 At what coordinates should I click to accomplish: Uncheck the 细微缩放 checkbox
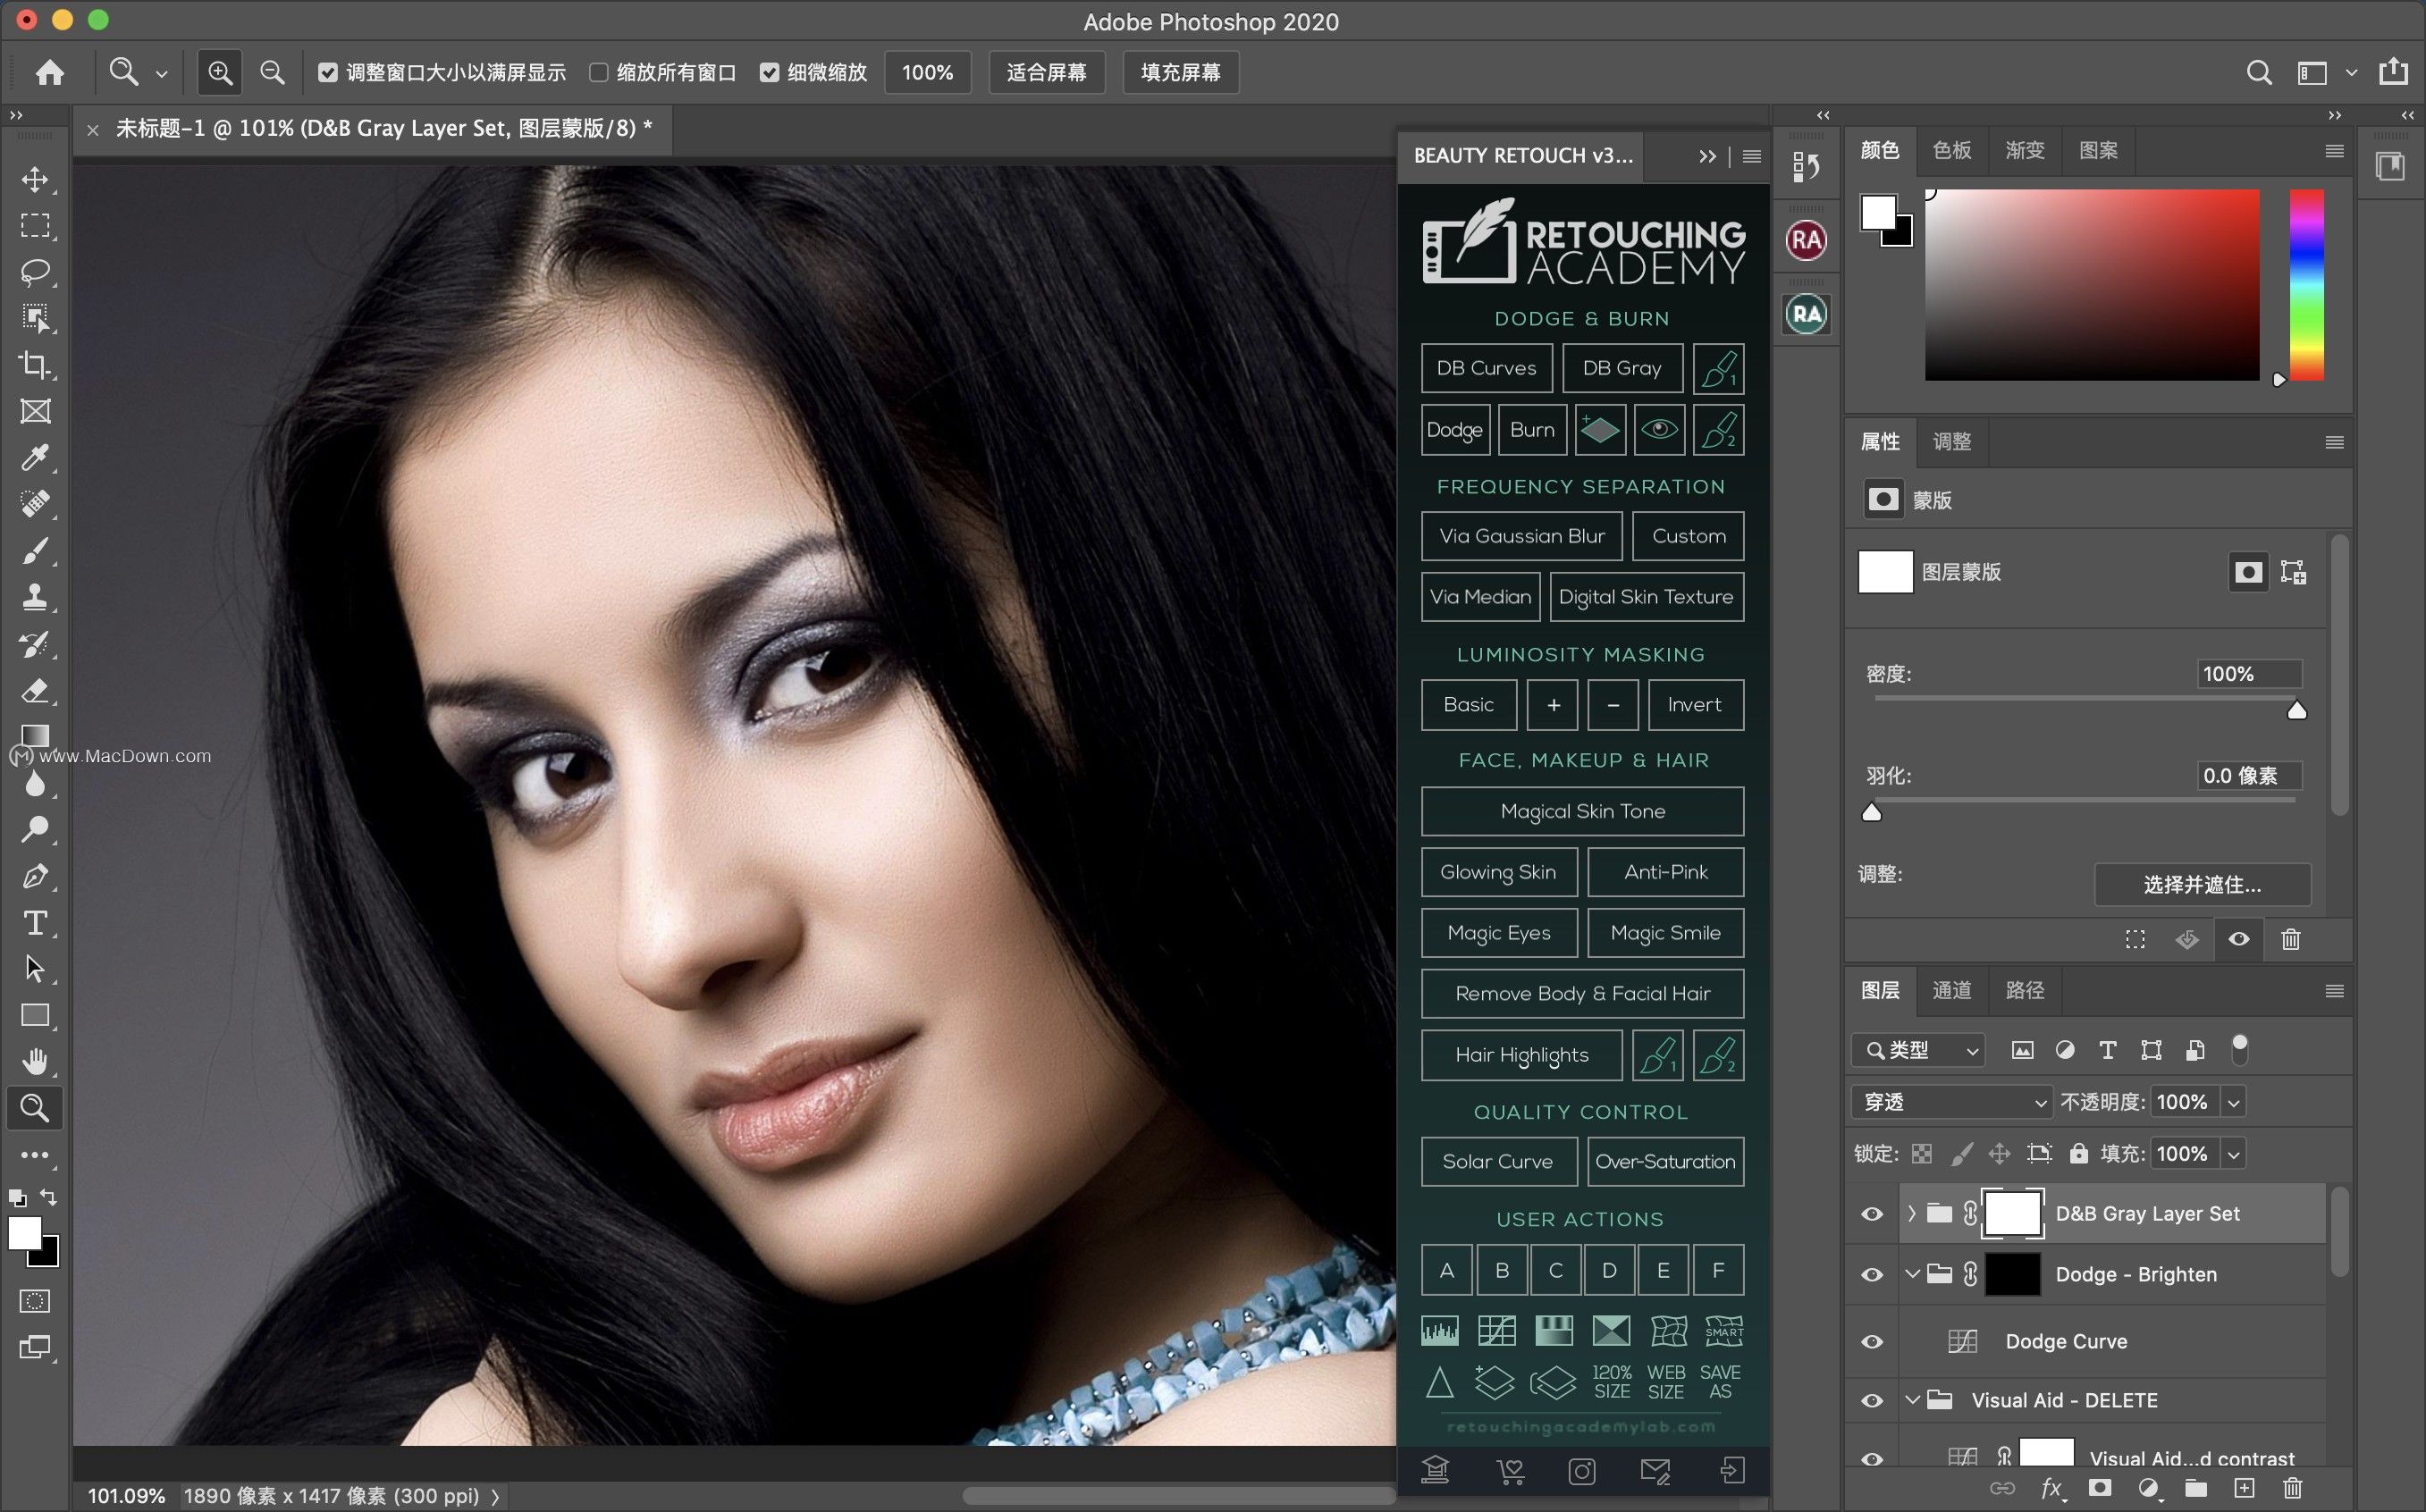pos(769,72)
